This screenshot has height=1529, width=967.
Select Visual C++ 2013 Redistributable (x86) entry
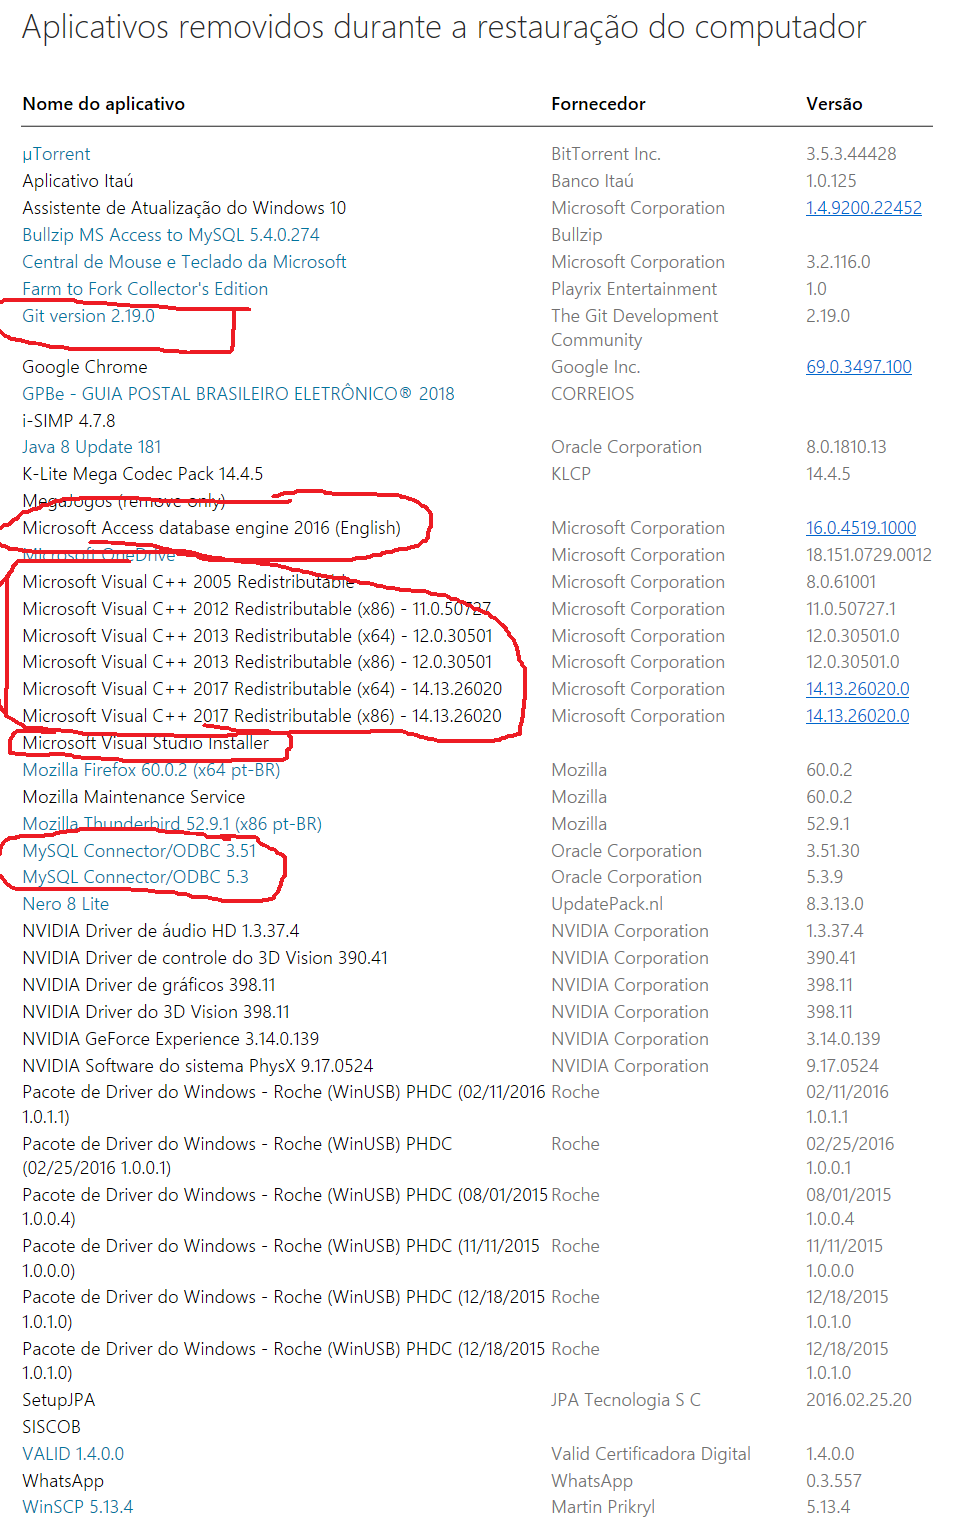pos(257,662)
